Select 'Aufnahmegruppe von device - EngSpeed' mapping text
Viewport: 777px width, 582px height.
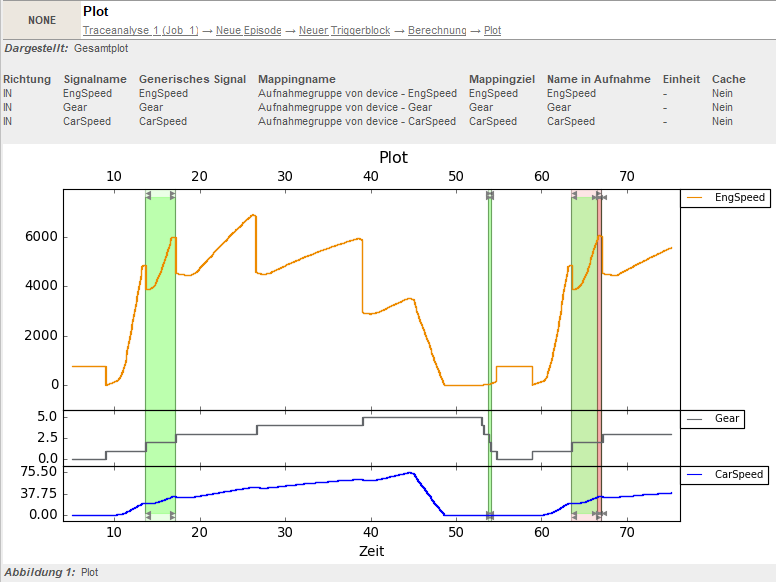[357, 93]
